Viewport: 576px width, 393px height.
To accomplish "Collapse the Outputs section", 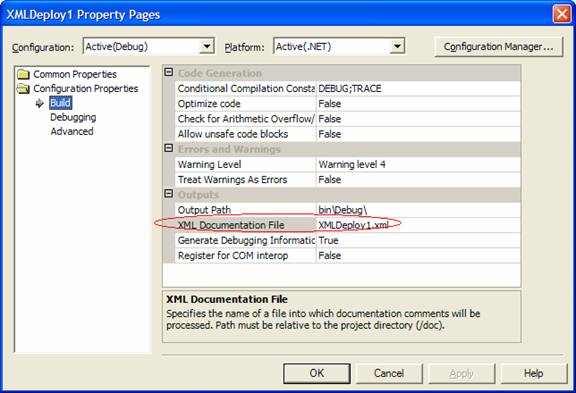I will [x=169, y=194].
